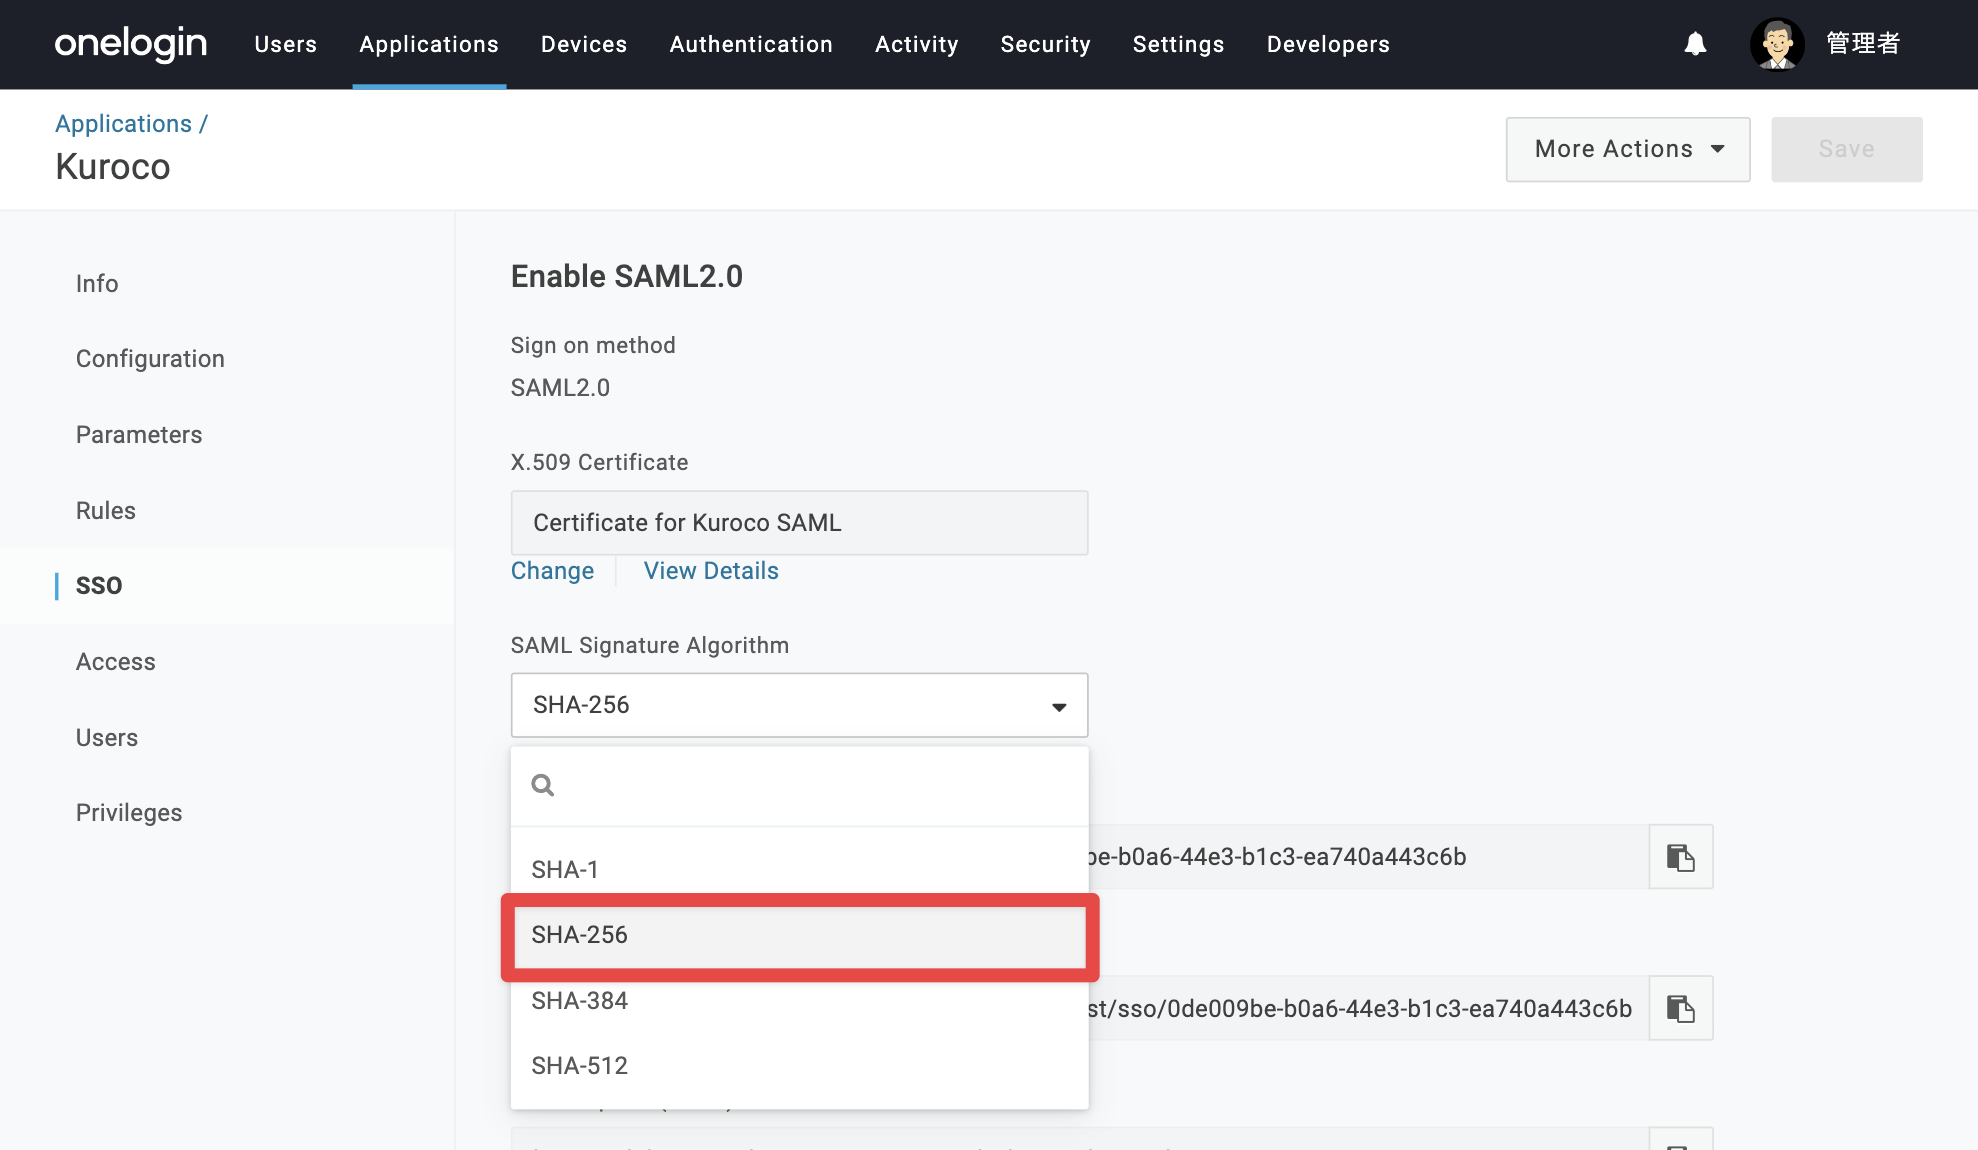The height and width of the screenshot is (1150, 1978).
Task: Open the Parameters tab
Action: (x=139, y=435)
